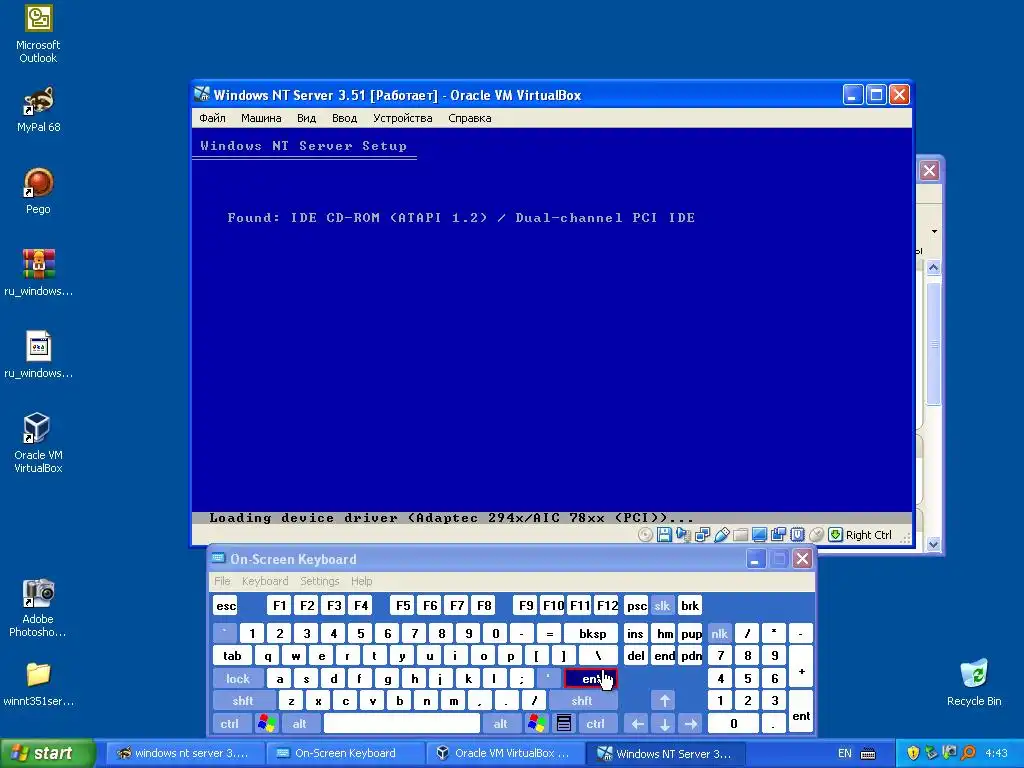Toggle the lock (caps lock) key
The image size is (1024, 768).
click(238, 679)
